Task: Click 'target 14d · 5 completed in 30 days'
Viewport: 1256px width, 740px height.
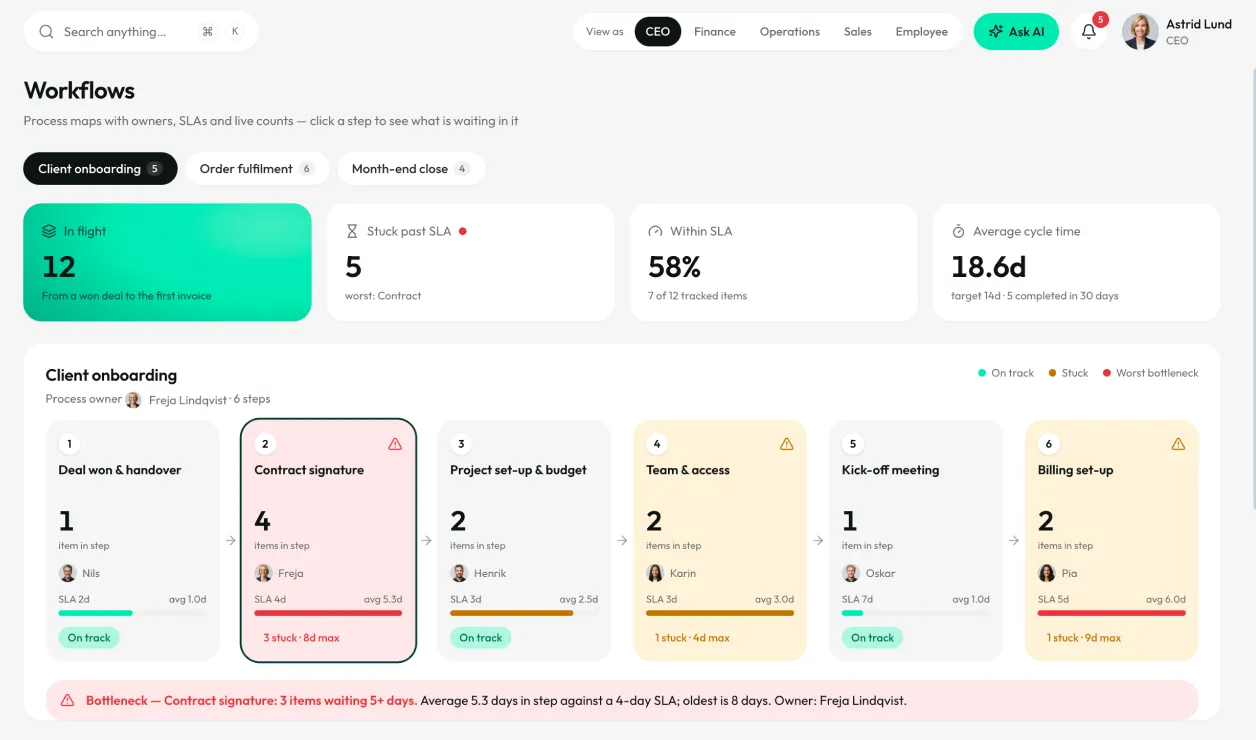Action: (x=1035, y=296)
